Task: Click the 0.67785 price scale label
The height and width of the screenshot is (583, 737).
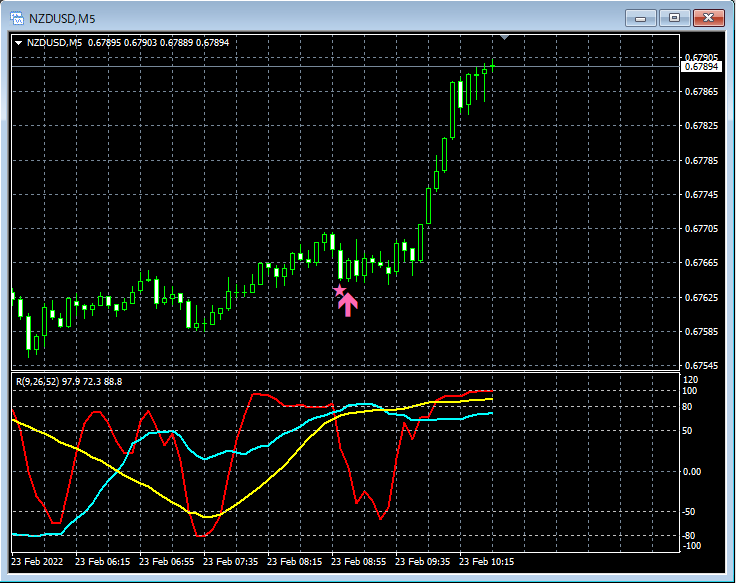Action: point(701,161)
